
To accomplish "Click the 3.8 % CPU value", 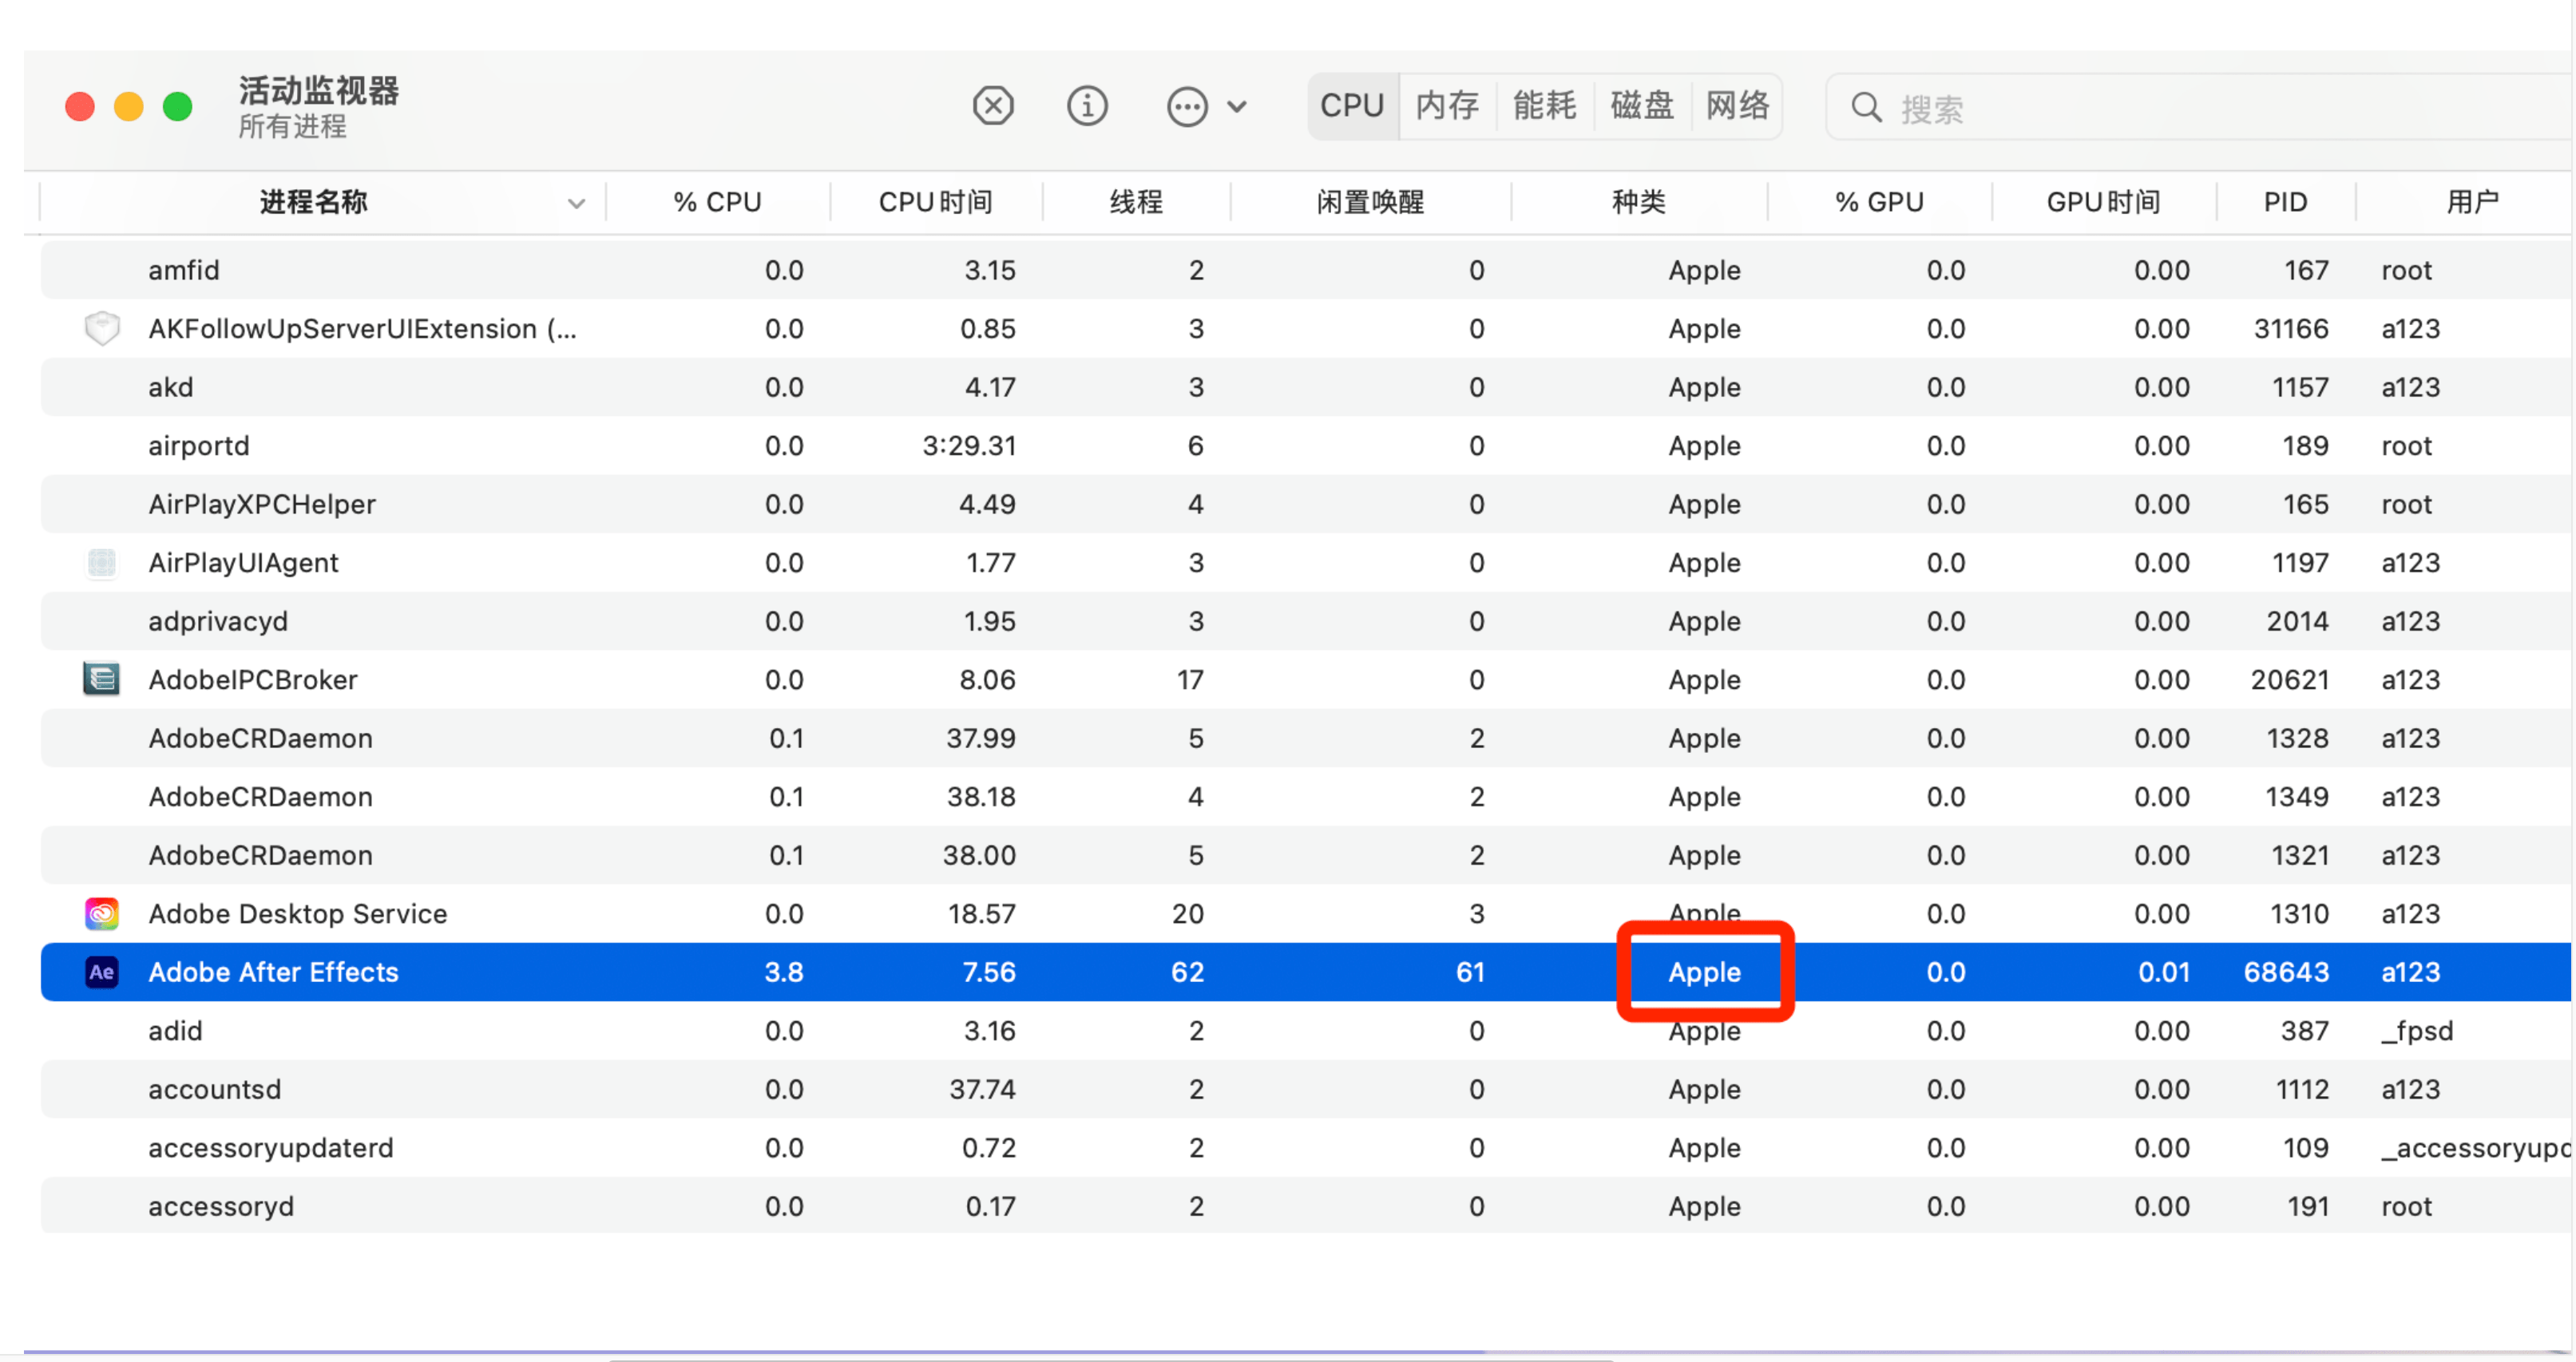I will tap(784, 972).
